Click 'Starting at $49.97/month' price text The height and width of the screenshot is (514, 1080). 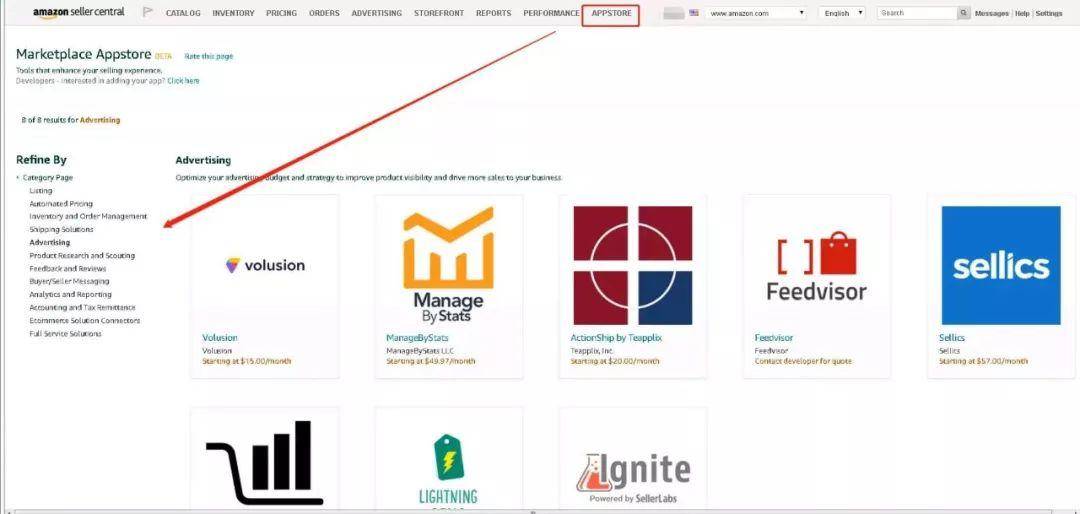point(430,361)
